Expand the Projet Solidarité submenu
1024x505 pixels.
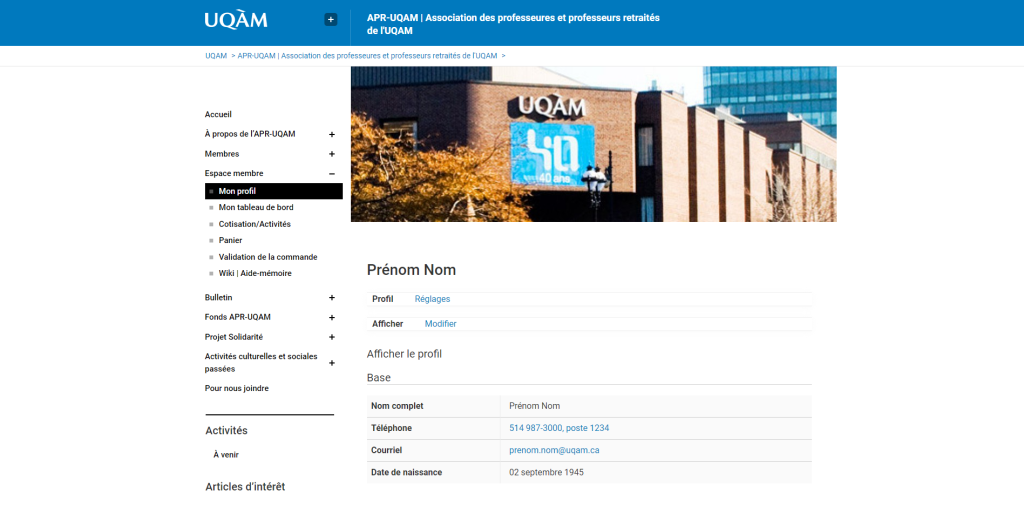point(332,337)
